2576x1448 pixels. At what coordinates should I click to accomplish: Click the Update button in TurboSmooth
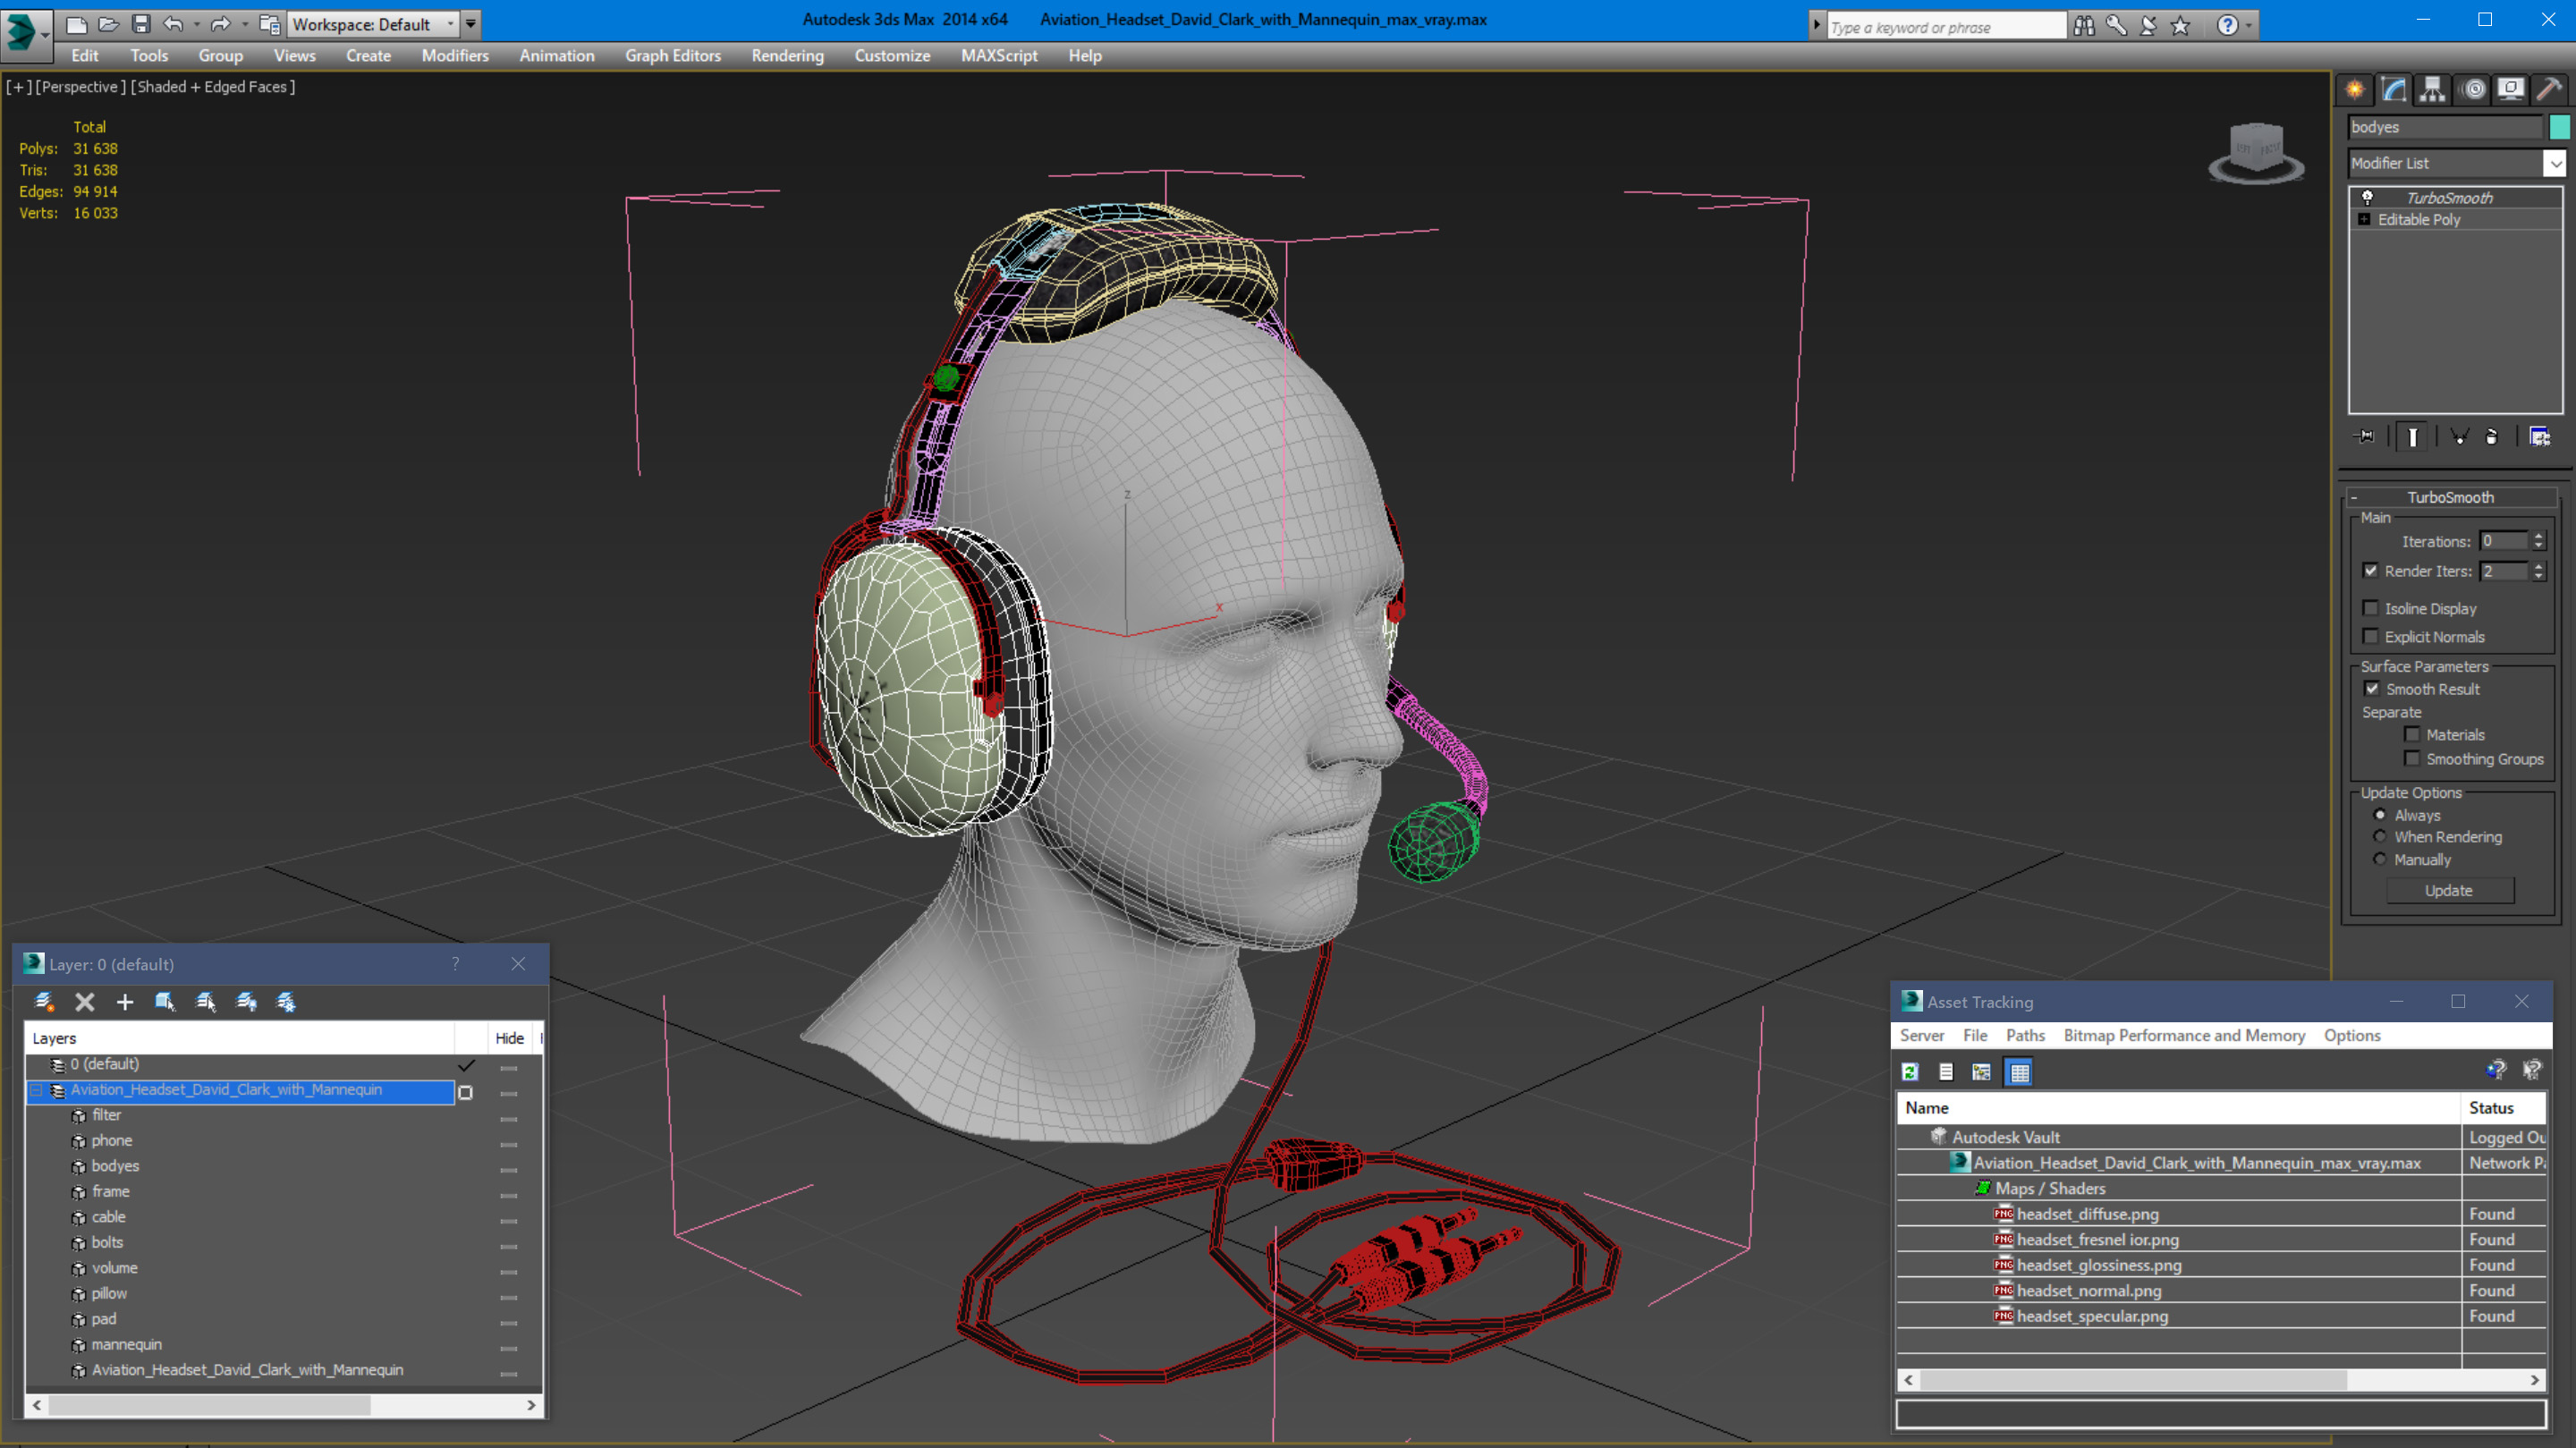coord(2451,891)
